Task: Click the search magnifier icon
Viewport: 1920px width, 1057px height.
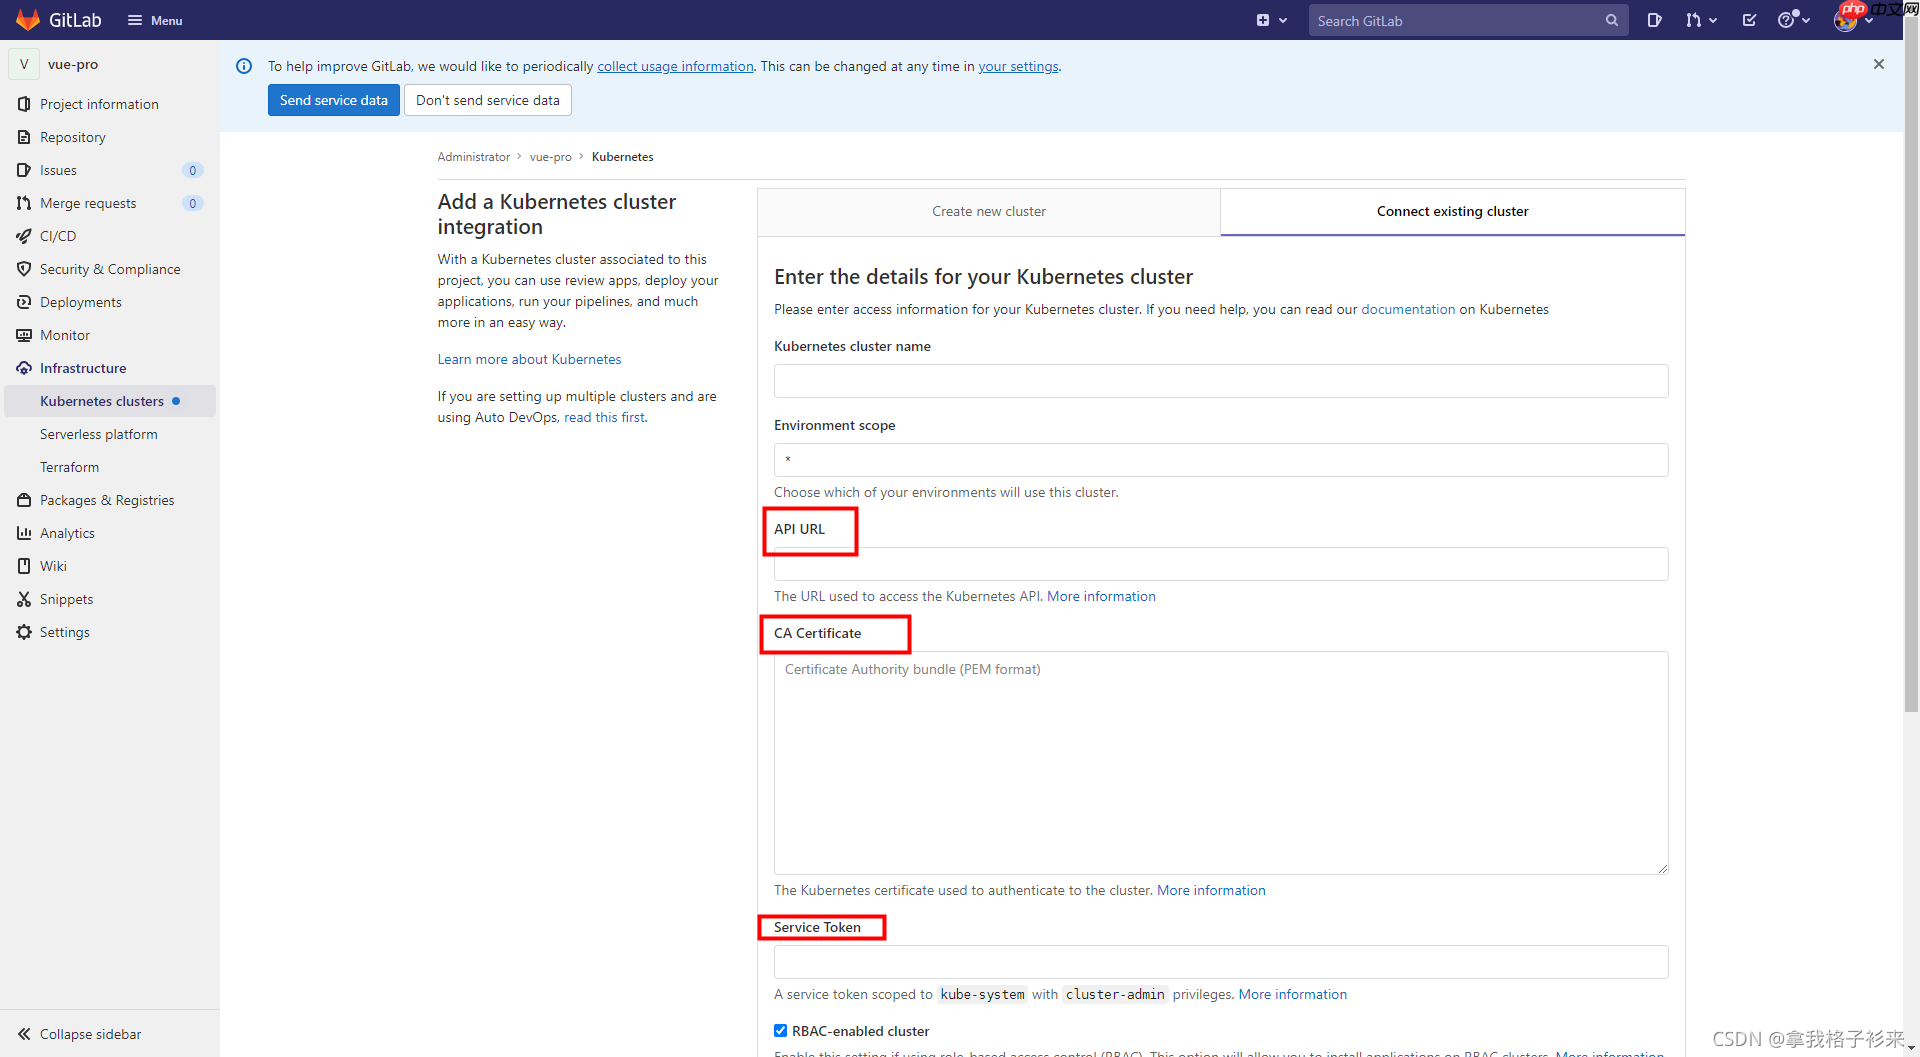Action: pos(1611,20)
